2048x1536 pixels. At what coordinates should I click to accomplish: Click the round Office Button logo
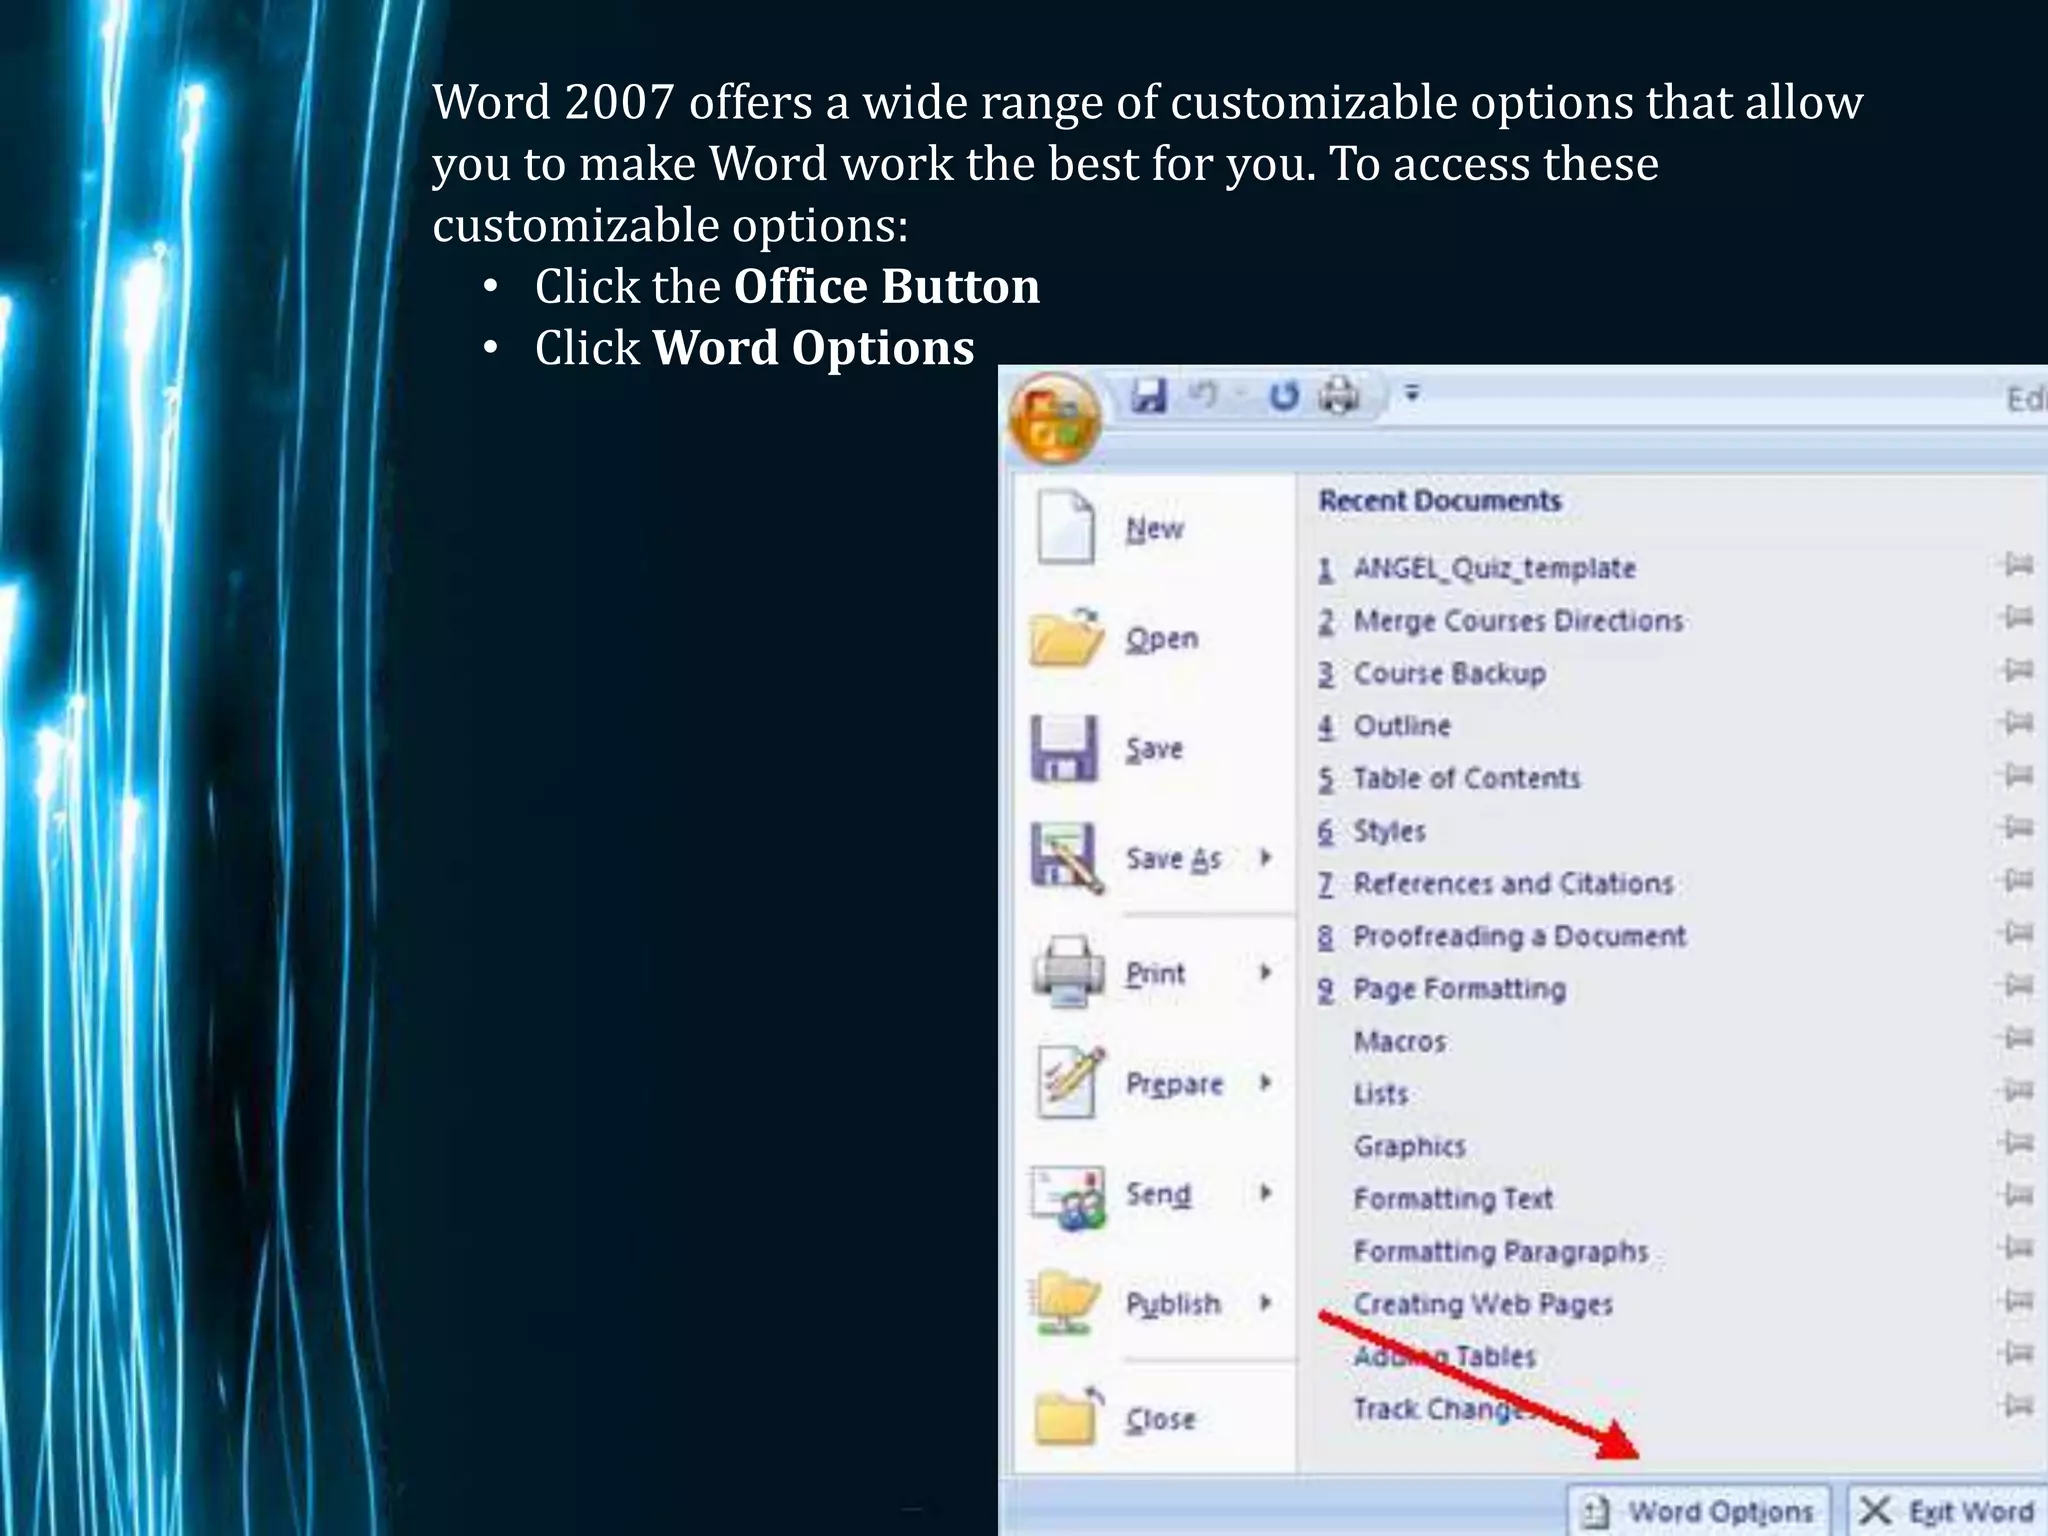tap(1055, 419)
